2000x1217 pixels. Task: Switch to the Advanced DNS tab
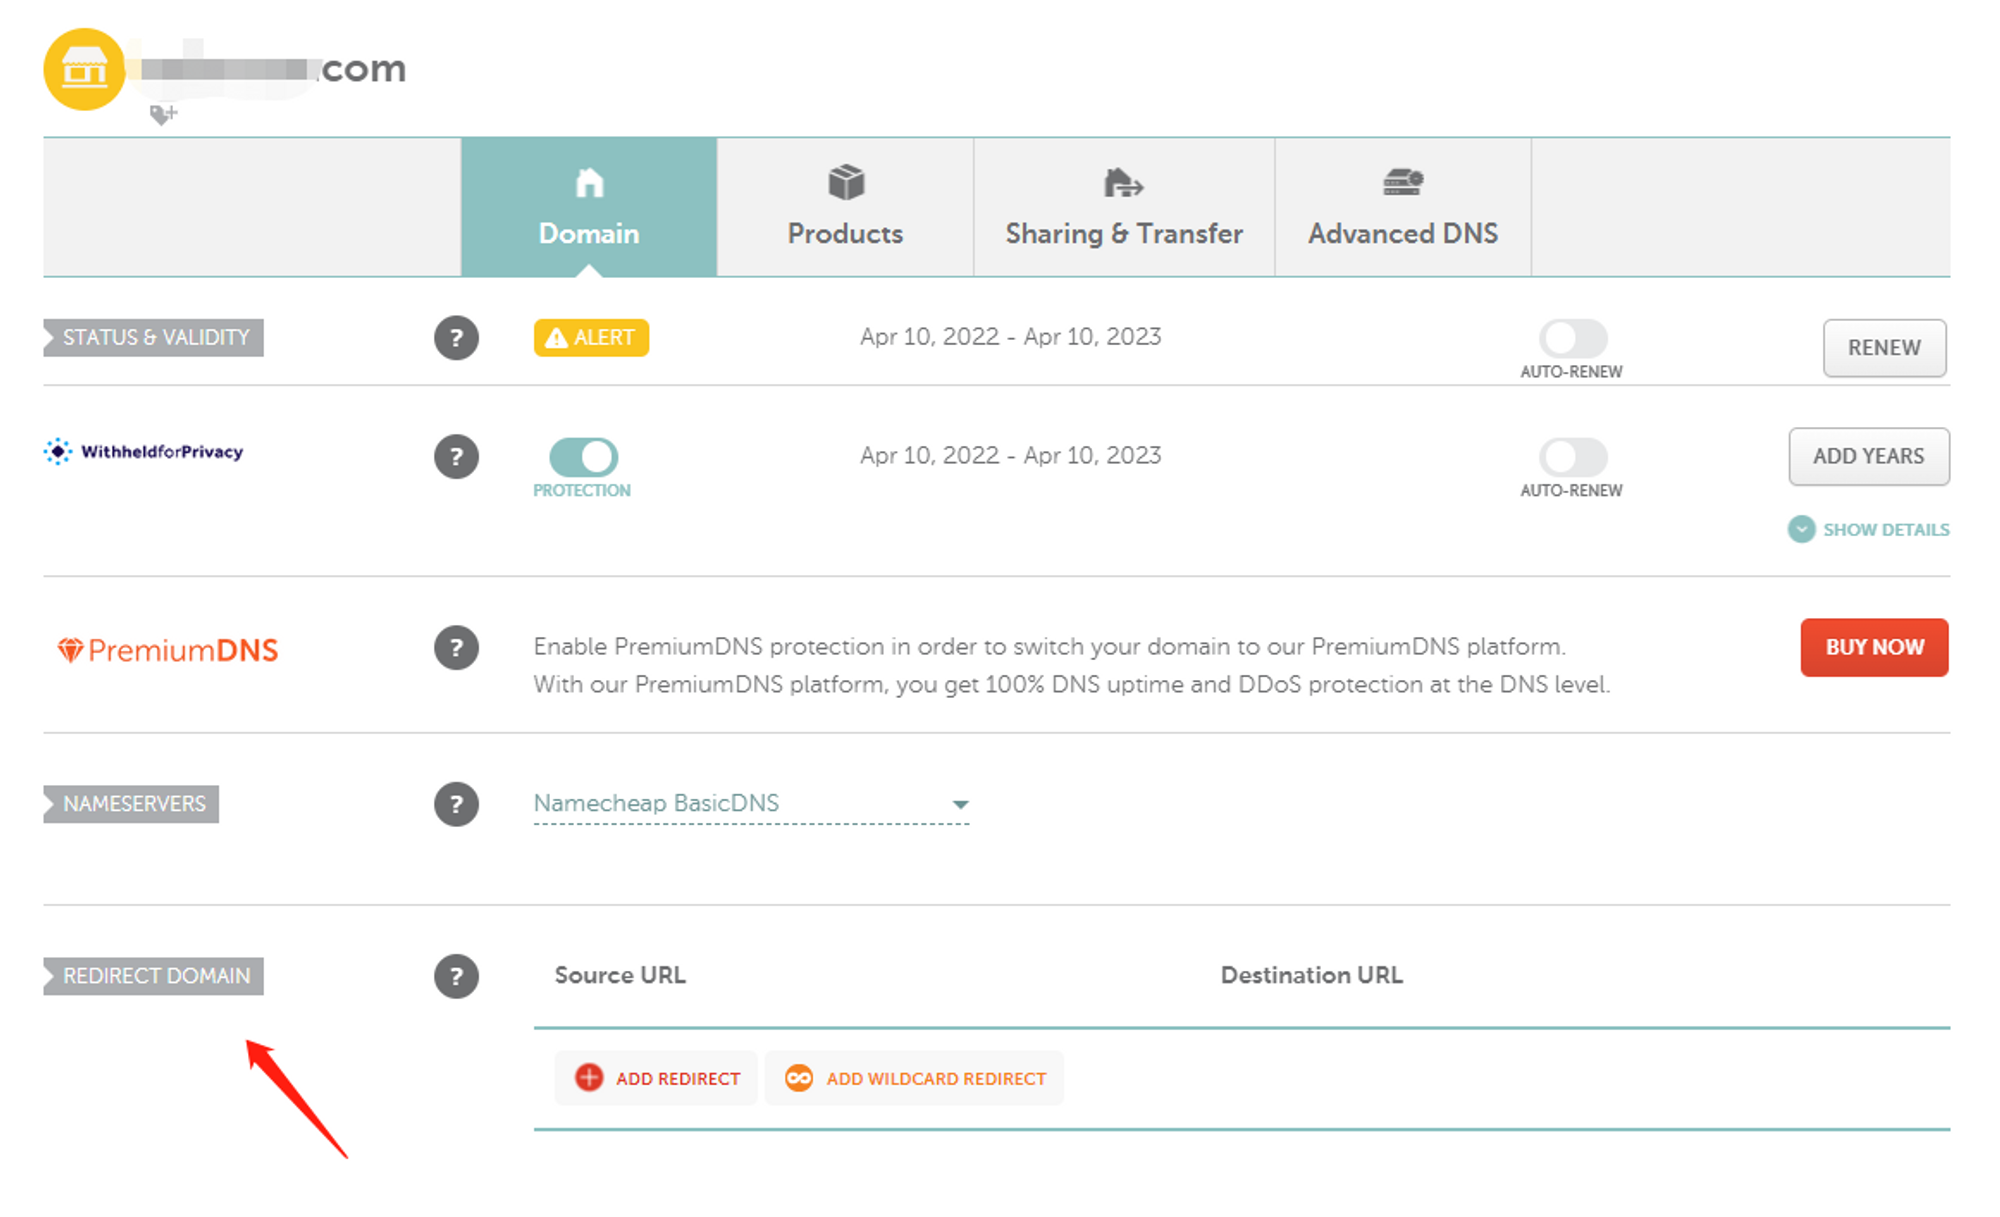[1402, 207]
